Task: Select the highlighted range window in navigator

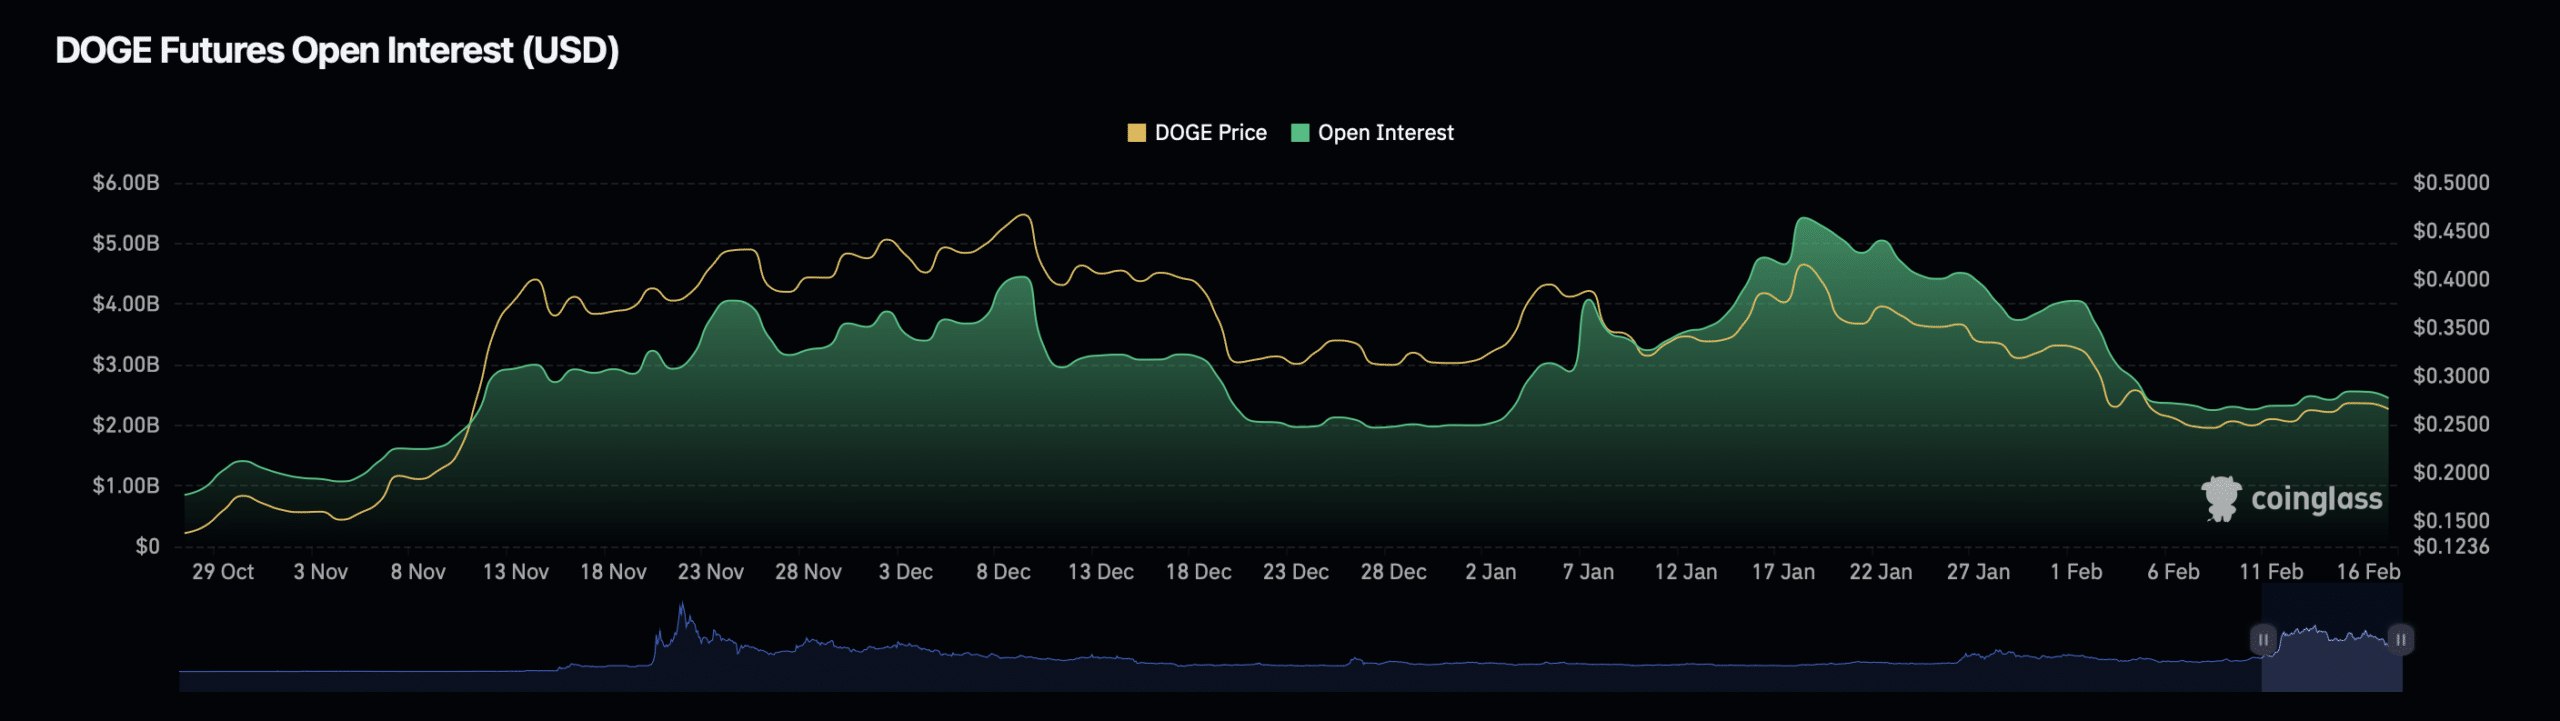Action: pyautogui.click(x=2331, y=660)
